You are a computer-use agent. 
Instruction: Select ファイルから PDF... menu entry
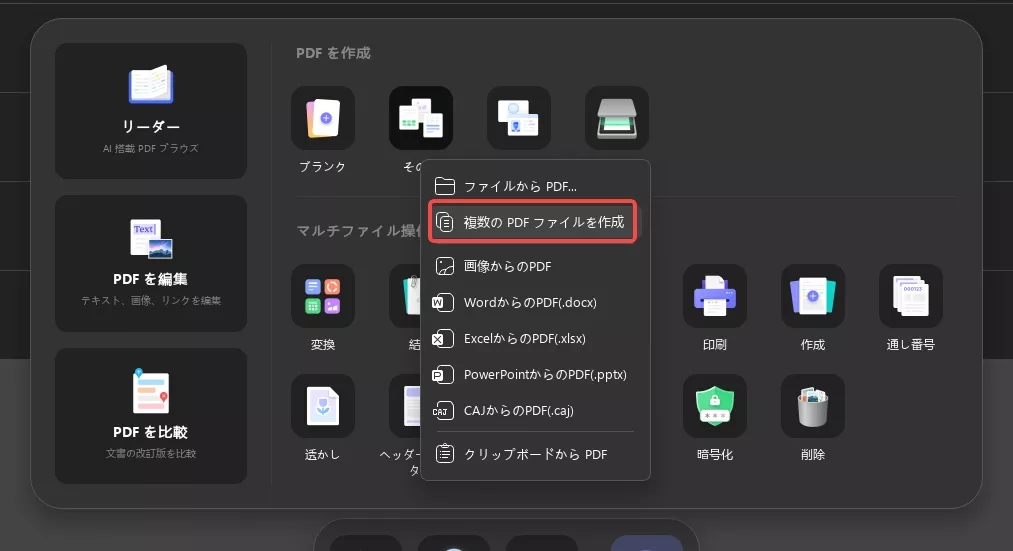point(535,186)
